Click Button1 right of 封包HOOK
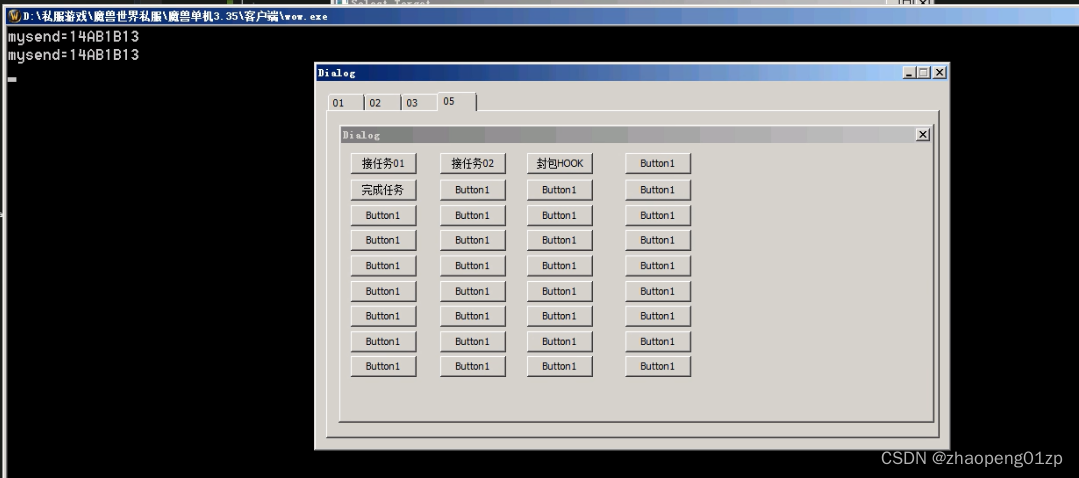The image size is (1079, 478). coord(658,164)
